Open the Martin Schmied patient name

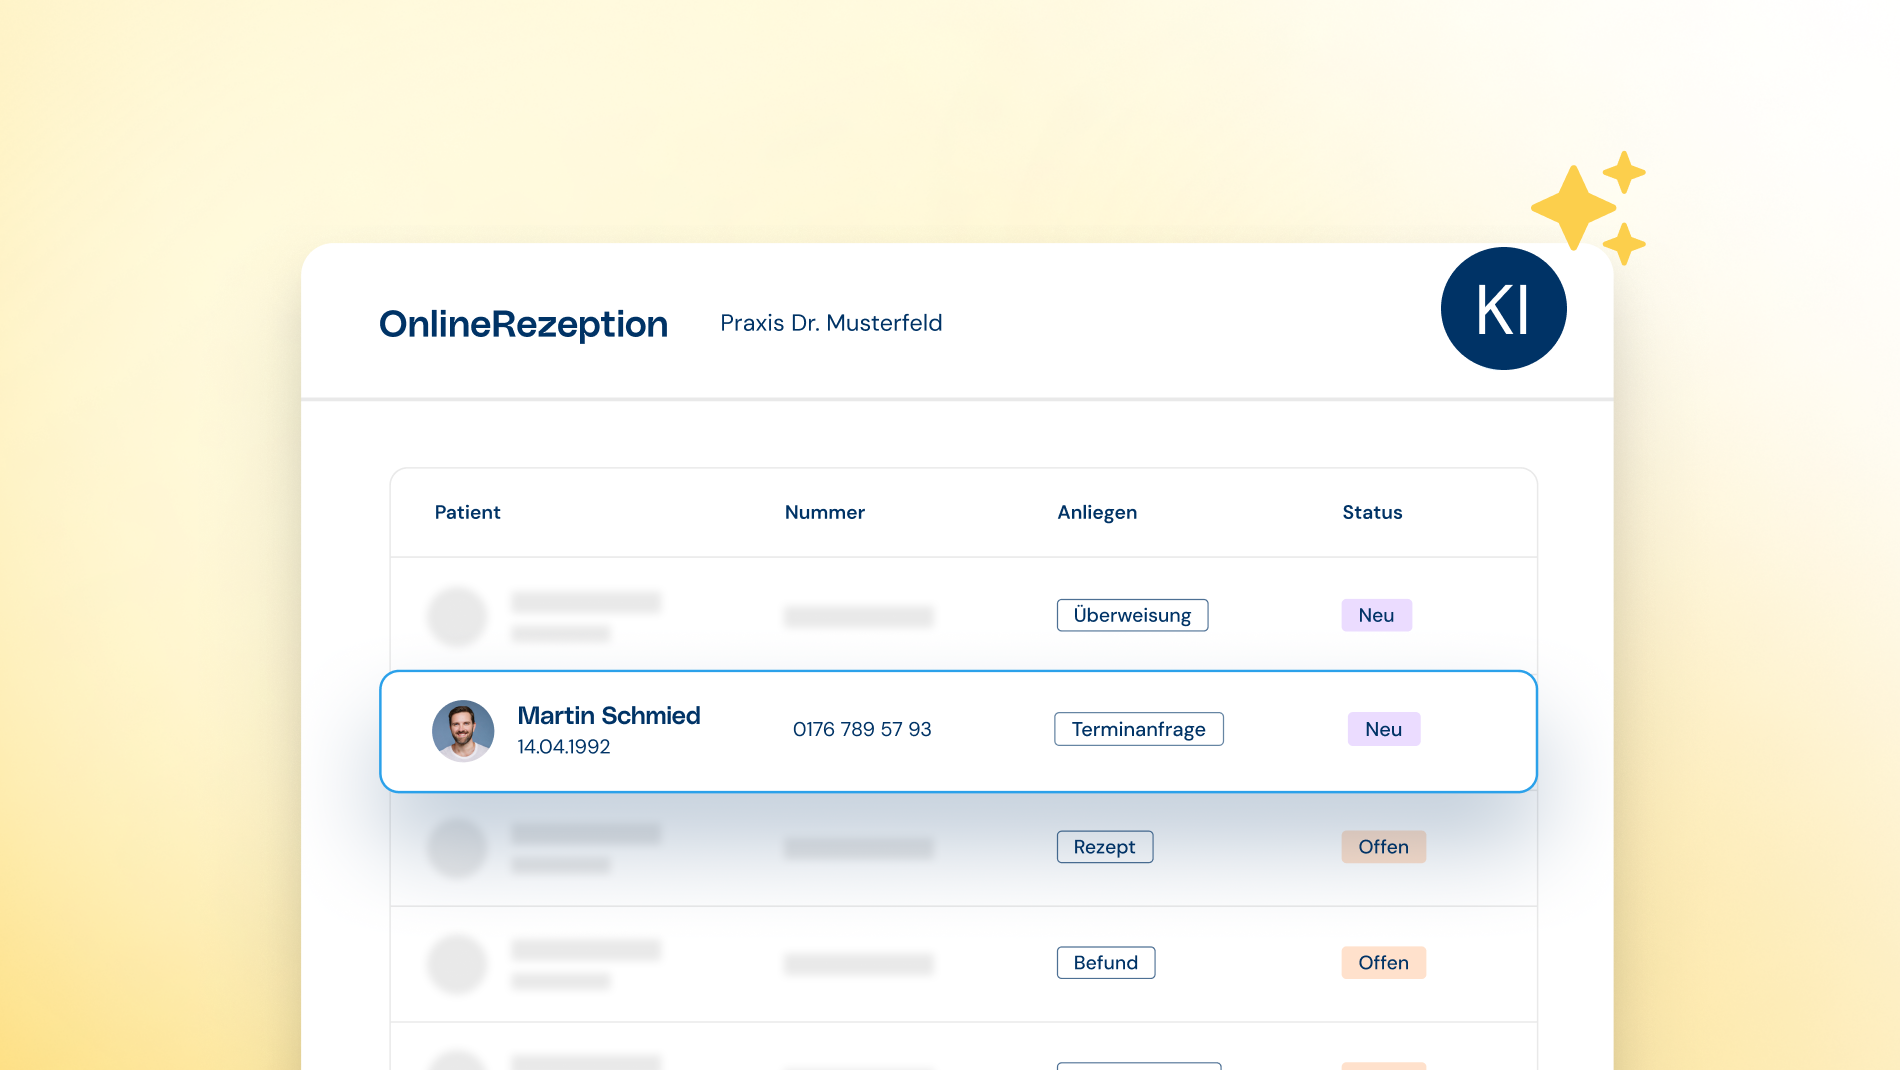608,716
